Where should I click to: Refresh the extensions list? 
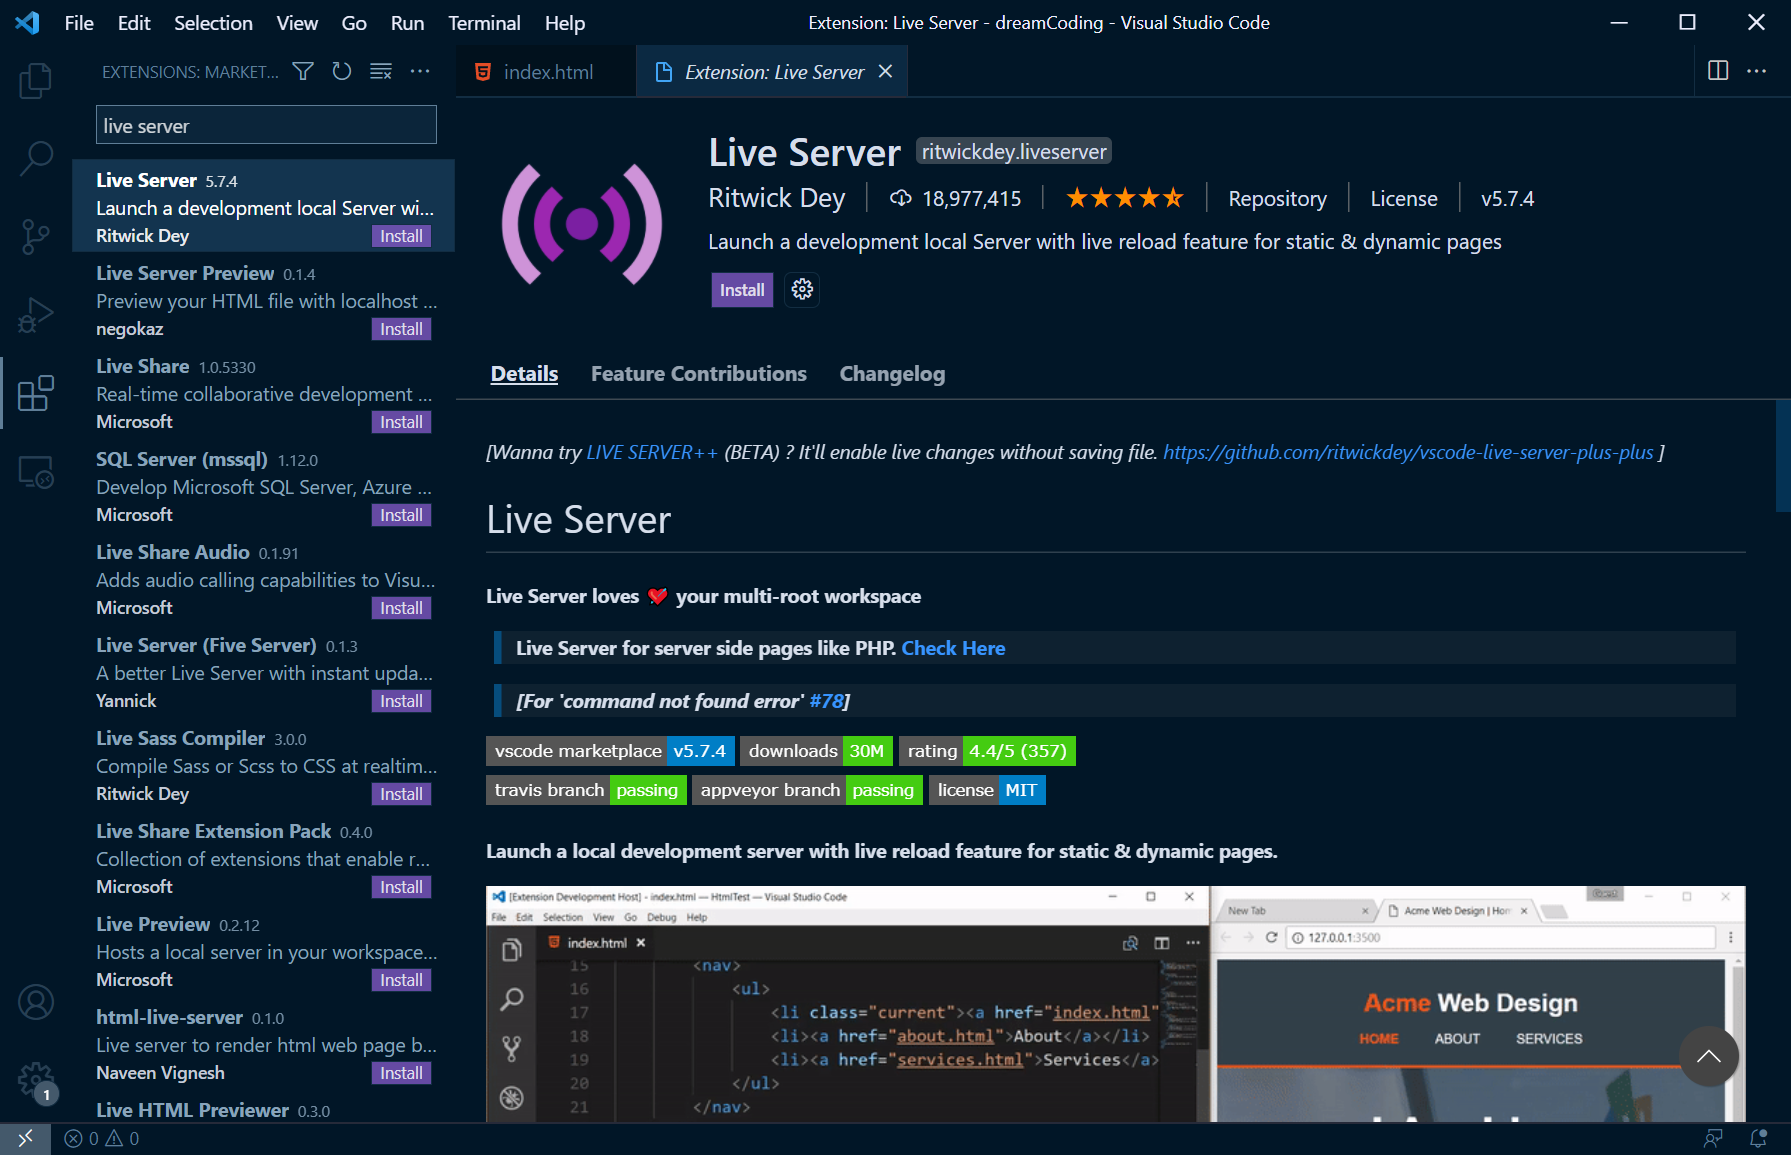click(342, 71)
